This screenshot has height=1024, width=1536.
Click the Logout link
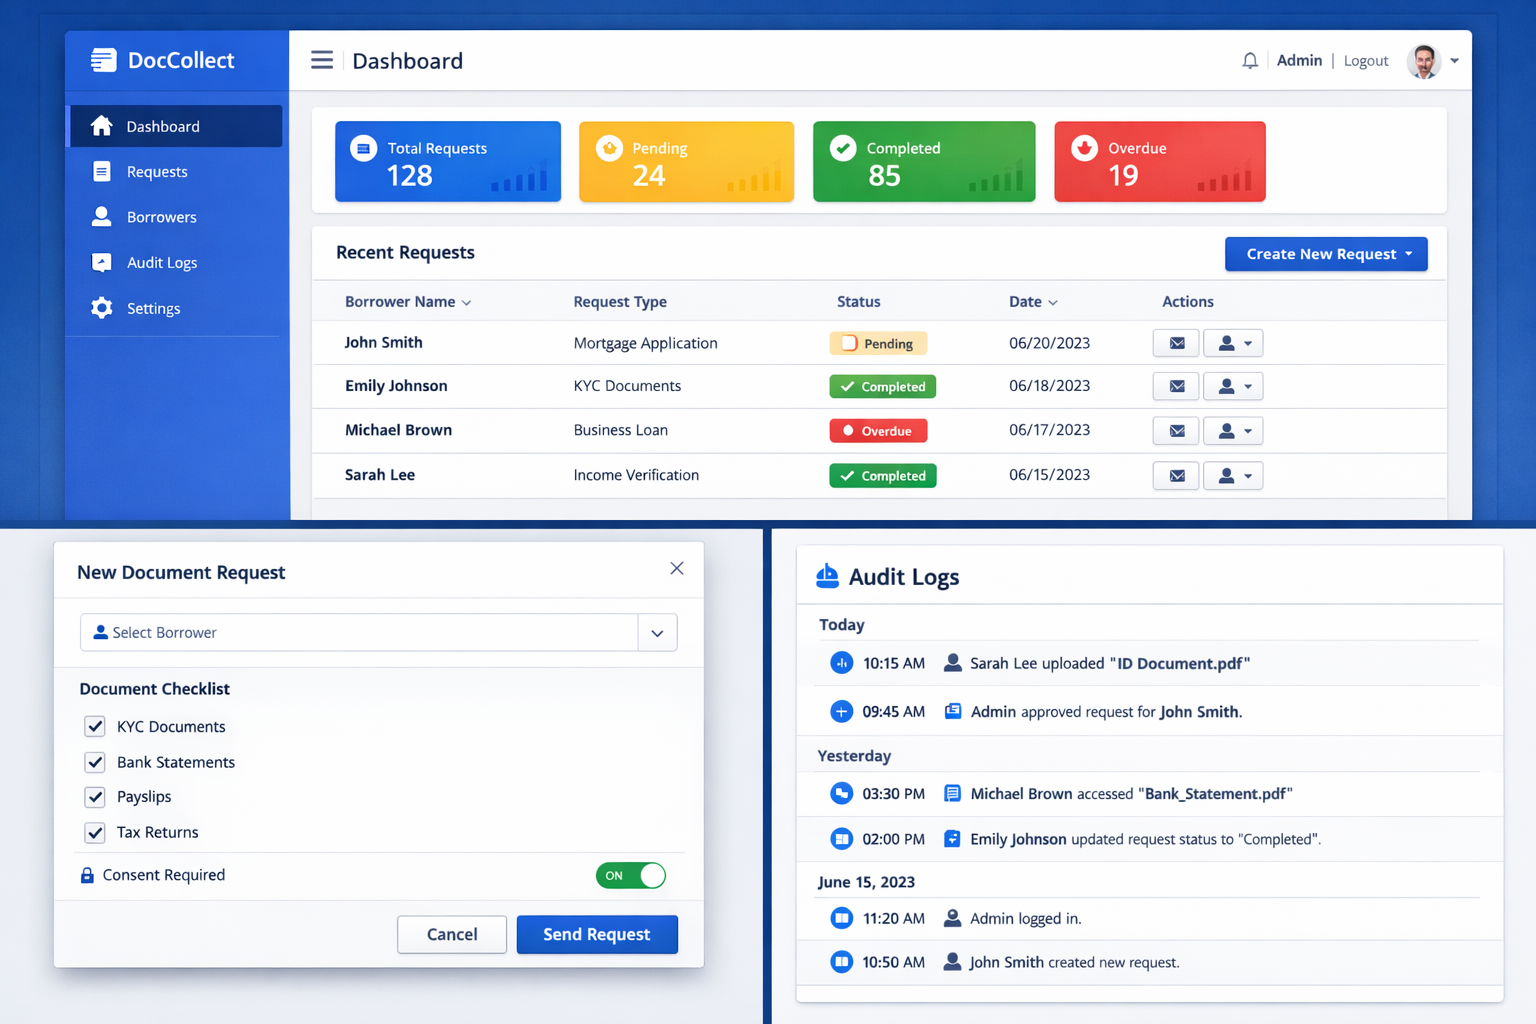click(1365, 60)
